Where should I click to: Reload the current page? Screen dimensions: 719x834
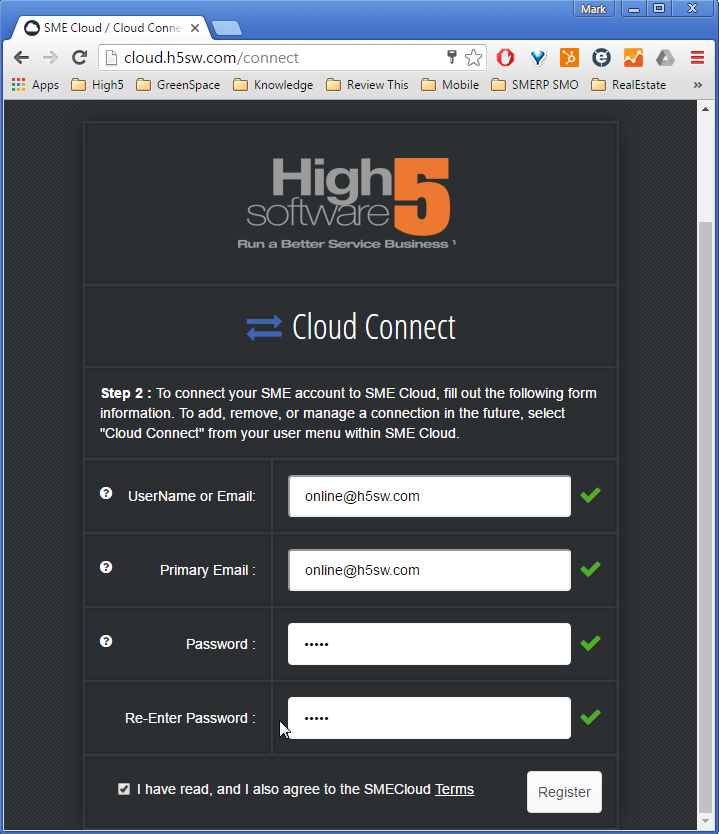[x=80, y=57]
